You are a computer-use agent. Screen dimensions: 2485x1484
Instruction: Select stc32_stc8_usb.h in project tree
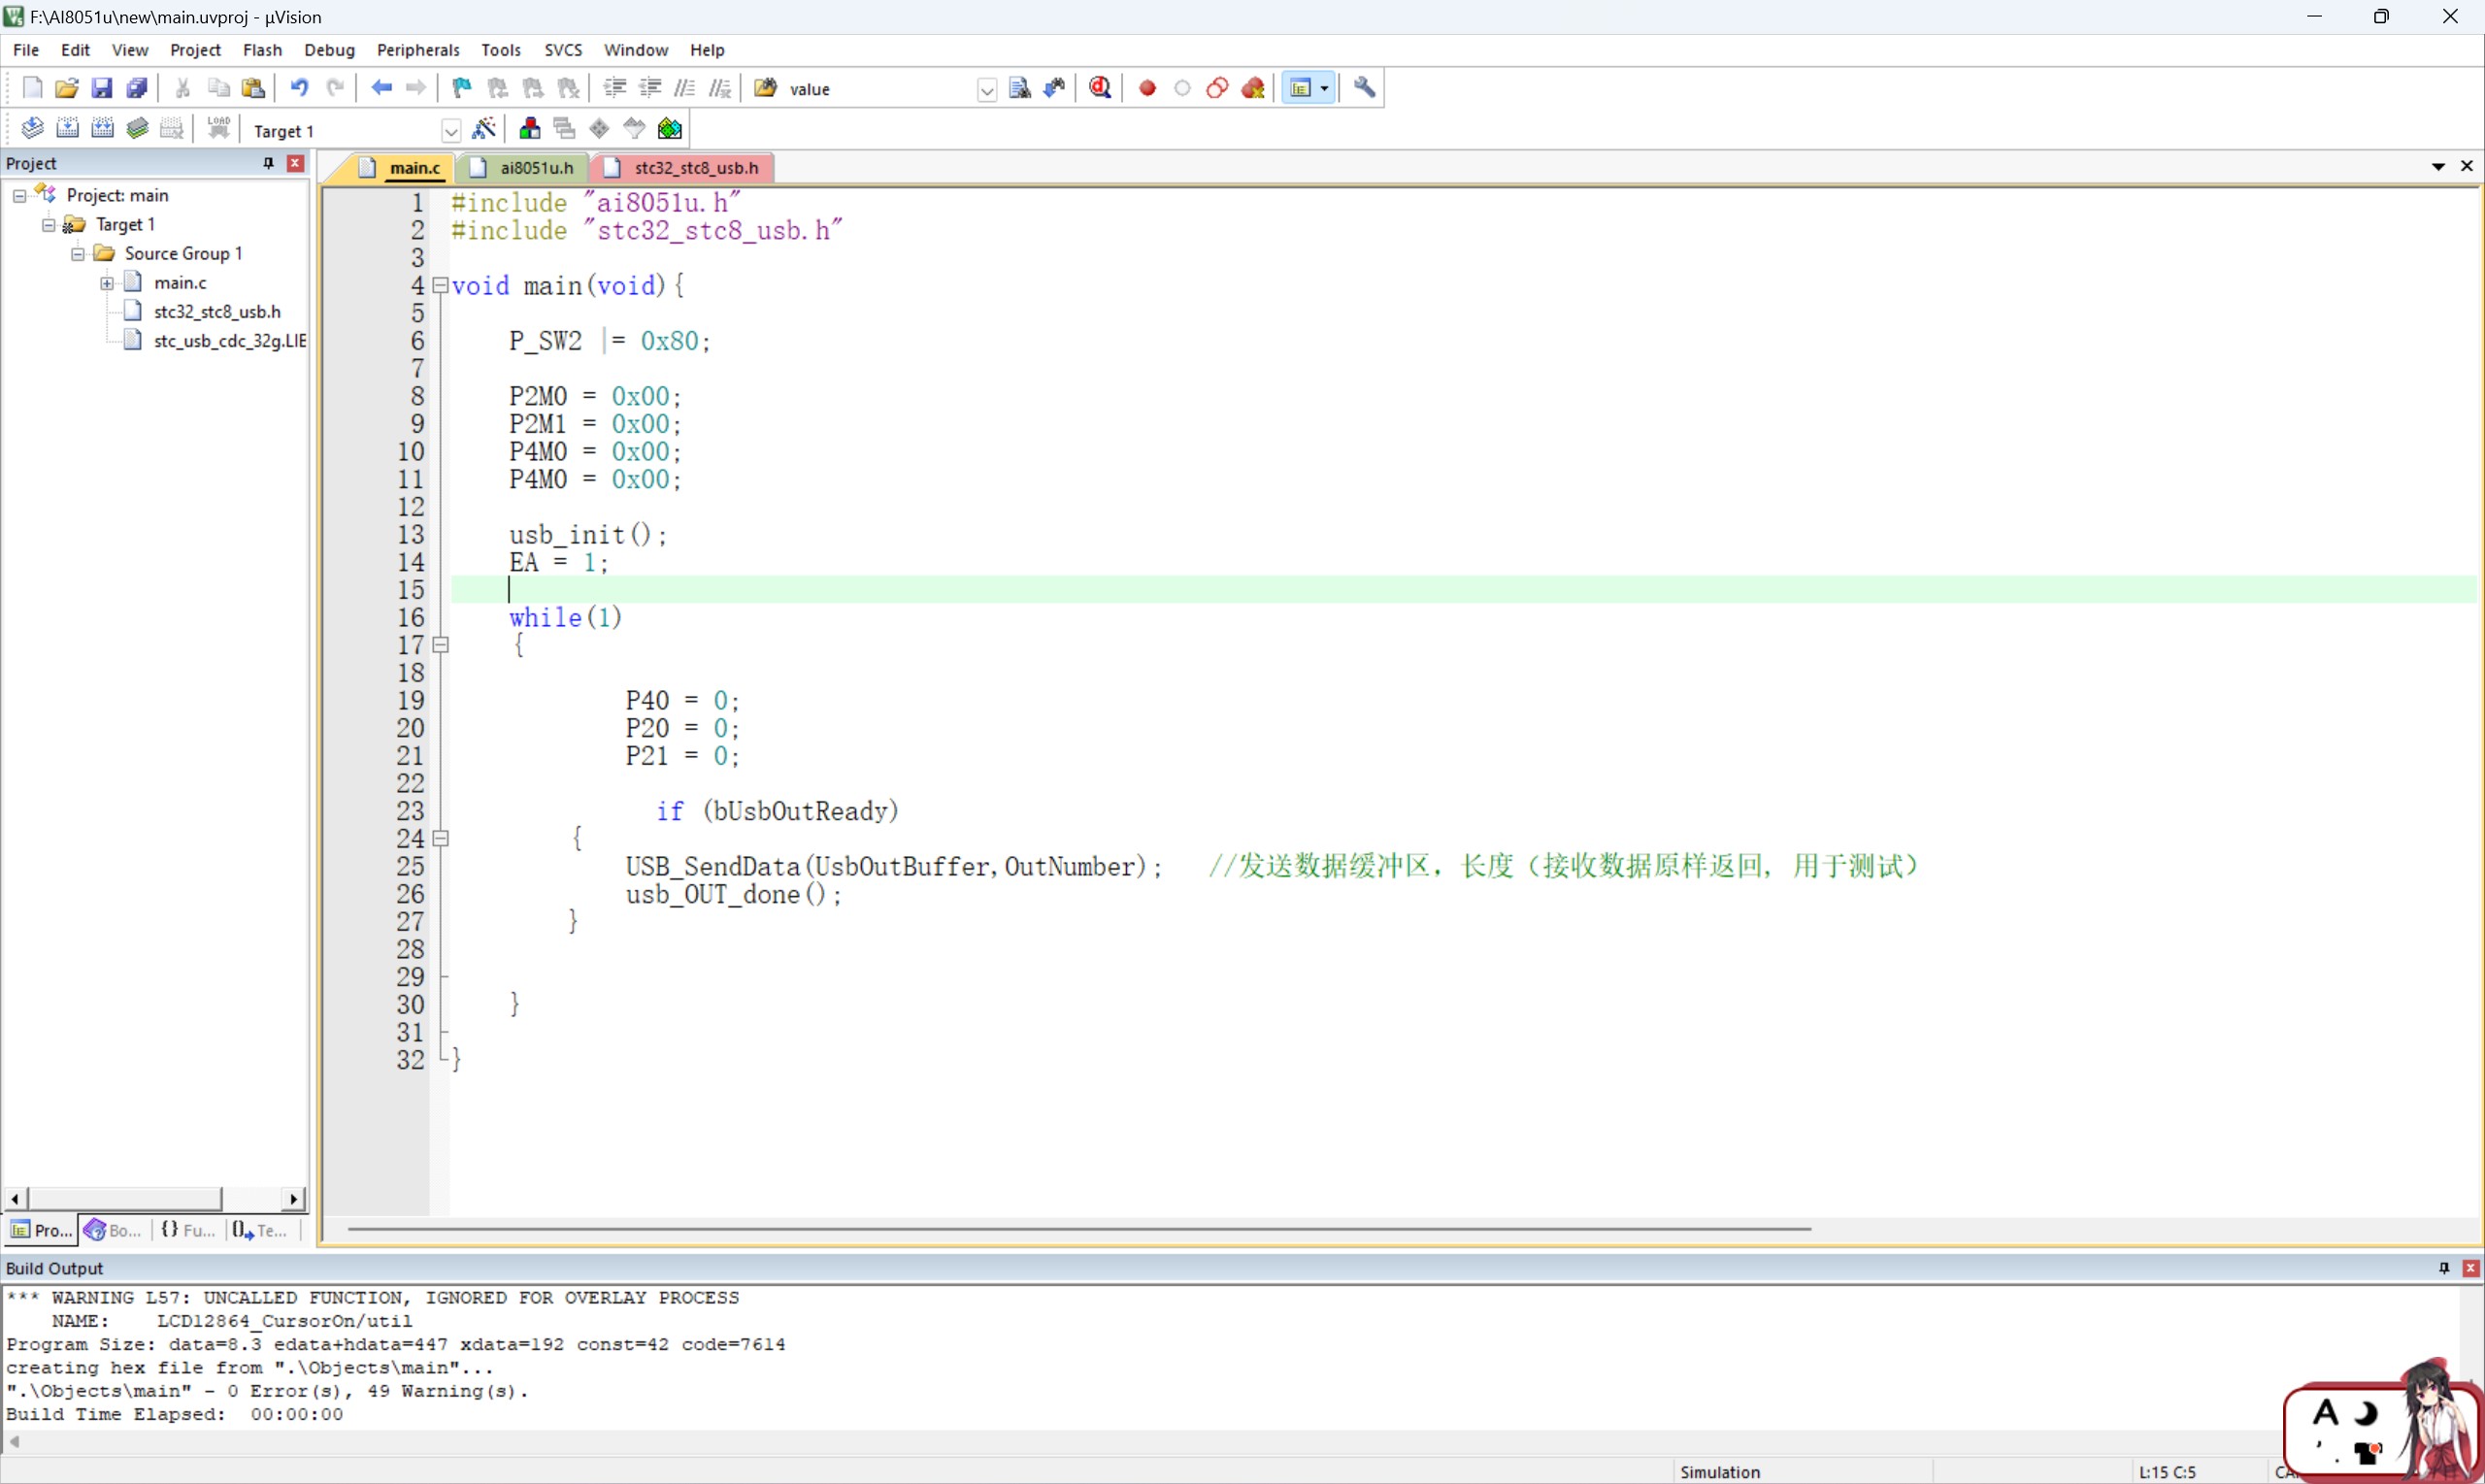[217, 312]
